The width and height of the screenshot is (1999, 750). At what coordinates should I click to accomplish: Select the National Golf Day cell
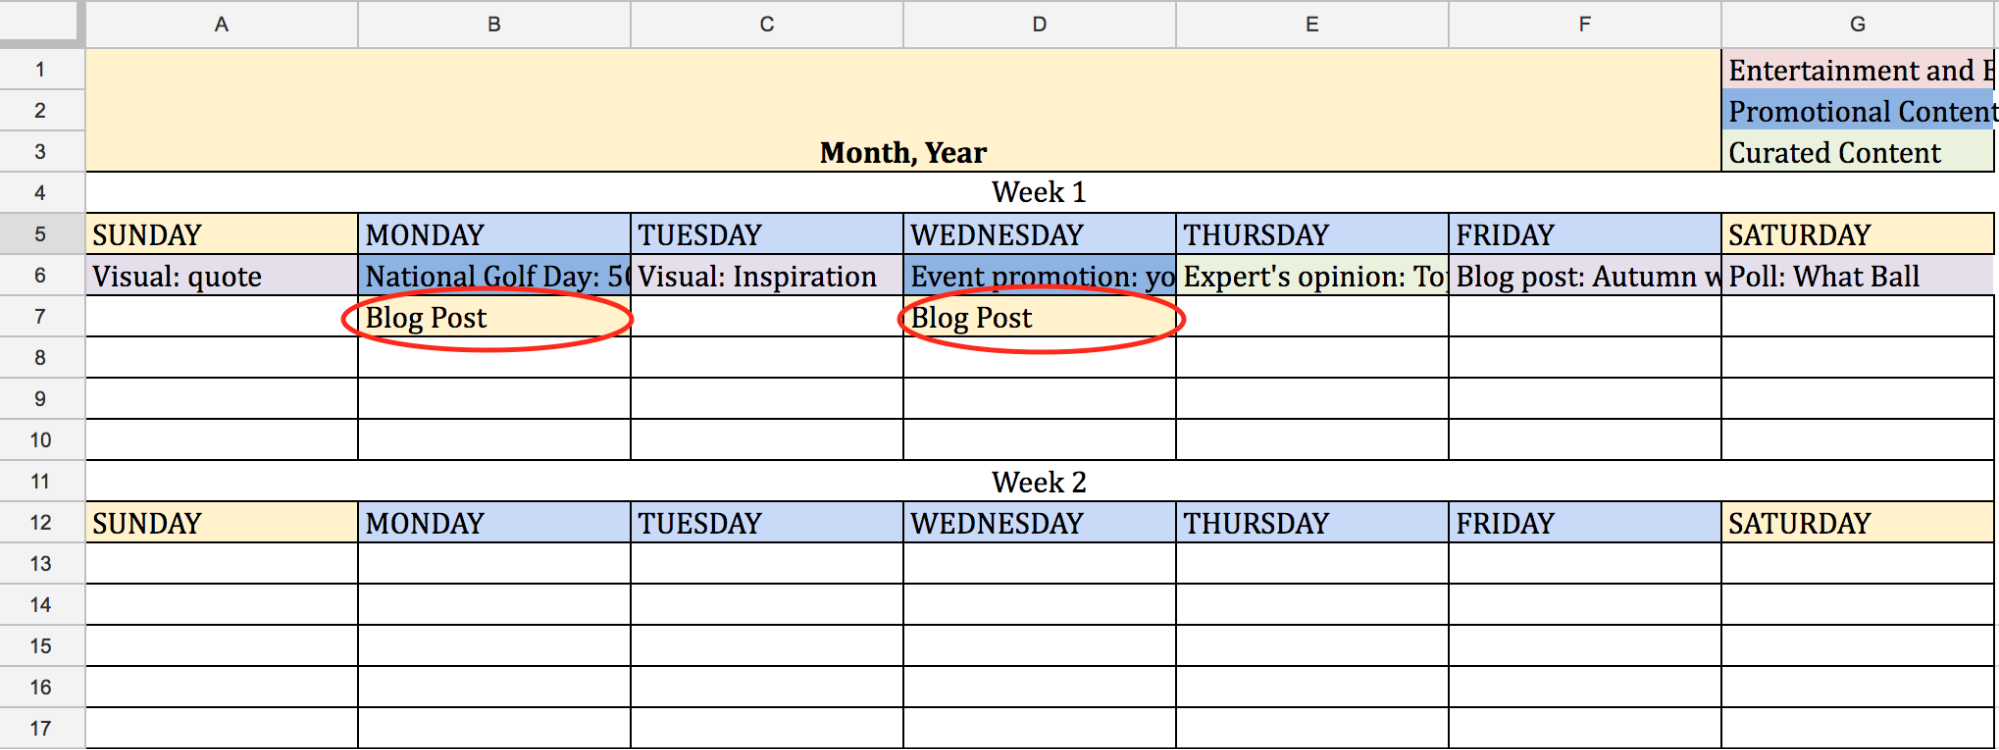click(x=494, y=276)
